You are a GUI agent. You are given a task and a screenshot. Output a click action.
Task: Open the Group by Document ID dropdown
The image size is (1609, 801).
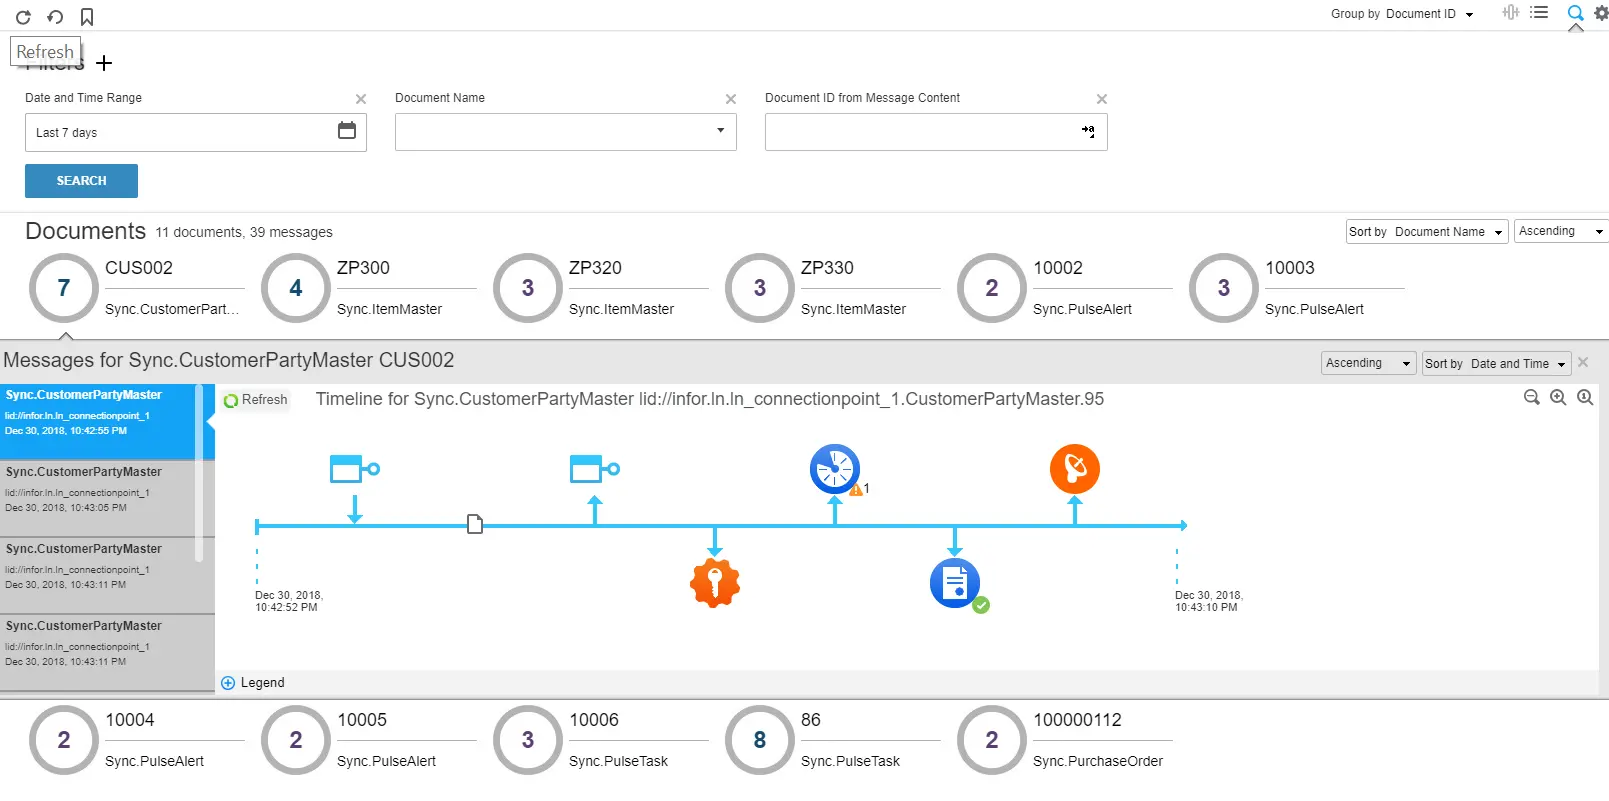tap(1402, 14)
